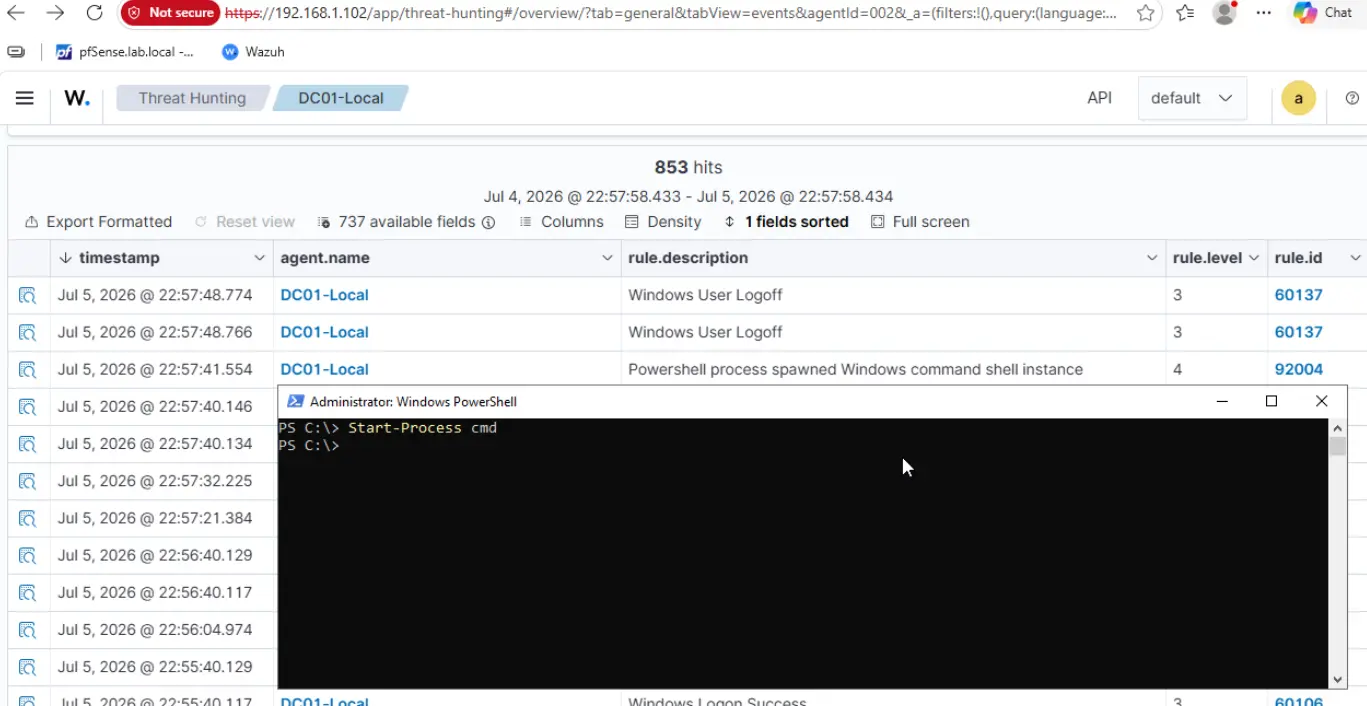Inspect event at 22:57:48.766

pos(28,332)
